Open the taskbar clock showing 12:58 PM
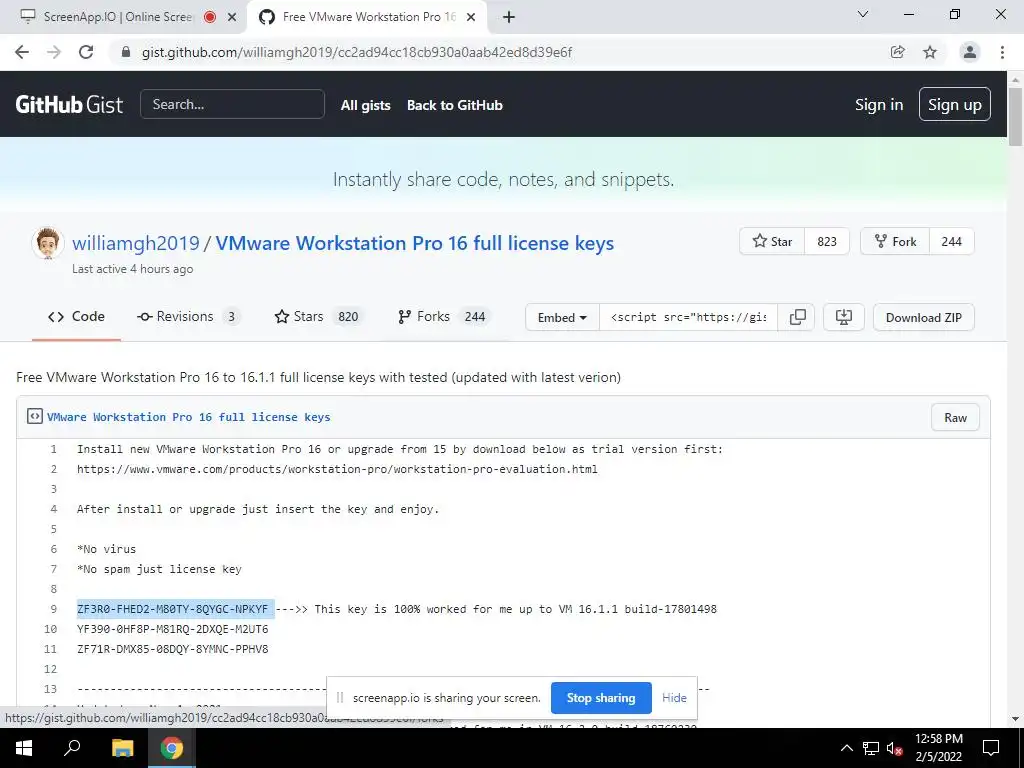 pyautogui.click(x=939, y=748)
